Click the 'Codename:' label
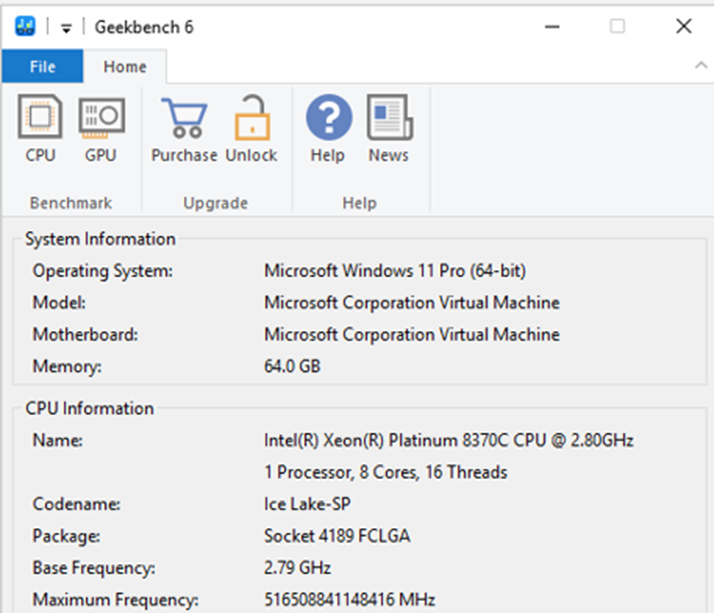714x613 pixels. pyautogui.click(x=76, y=504)
